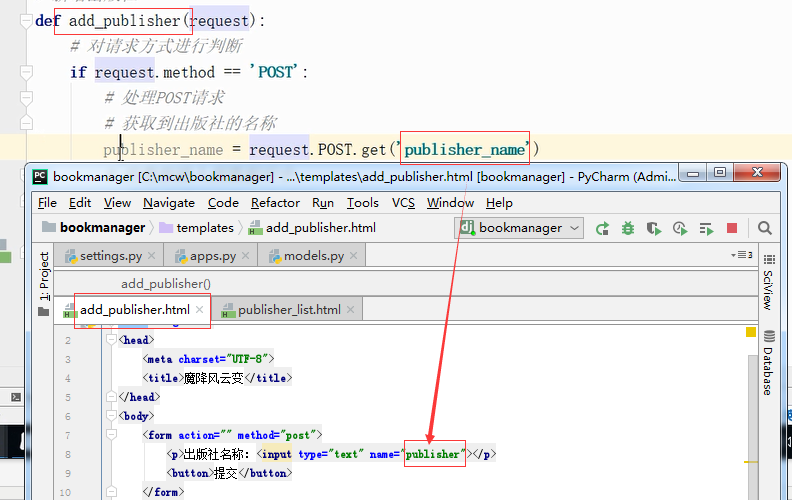Open the Tools menu
The image size is (792, 500).
click(363, 203)
